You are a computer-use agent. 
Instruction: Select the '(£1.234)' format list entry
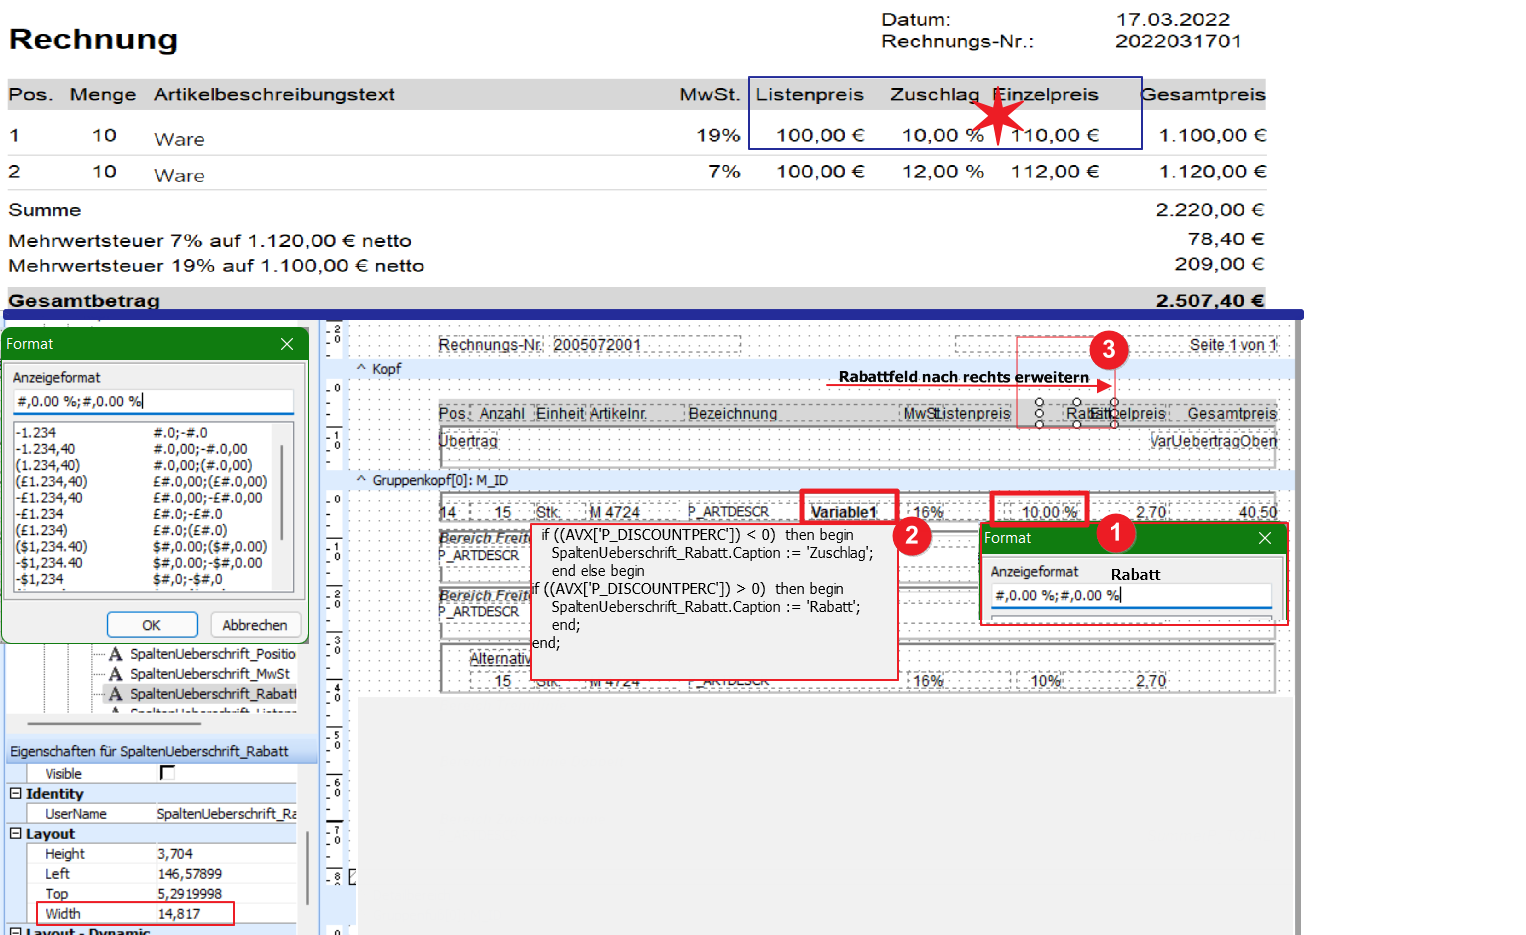(42, 530)
